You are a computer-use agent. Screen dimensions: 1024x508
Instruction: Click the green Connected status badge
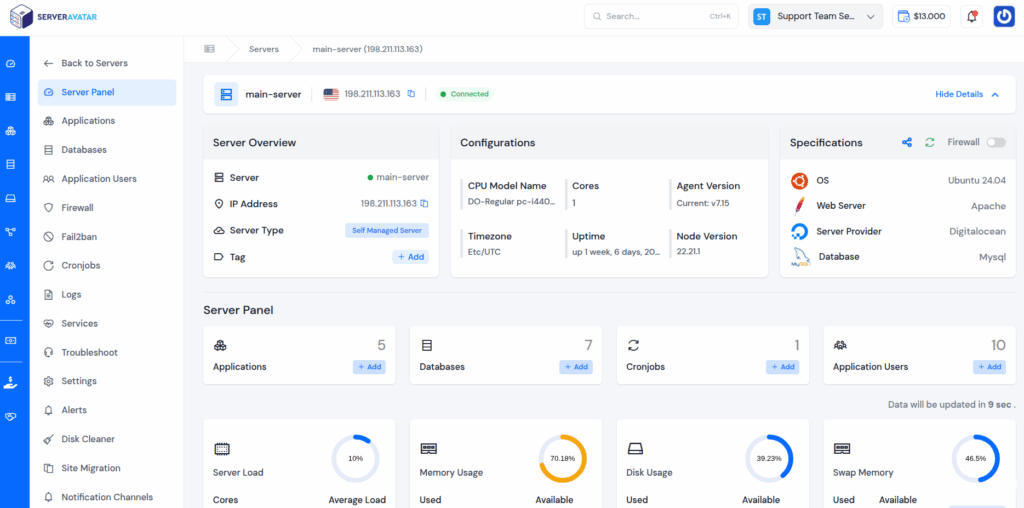point(465,94)
